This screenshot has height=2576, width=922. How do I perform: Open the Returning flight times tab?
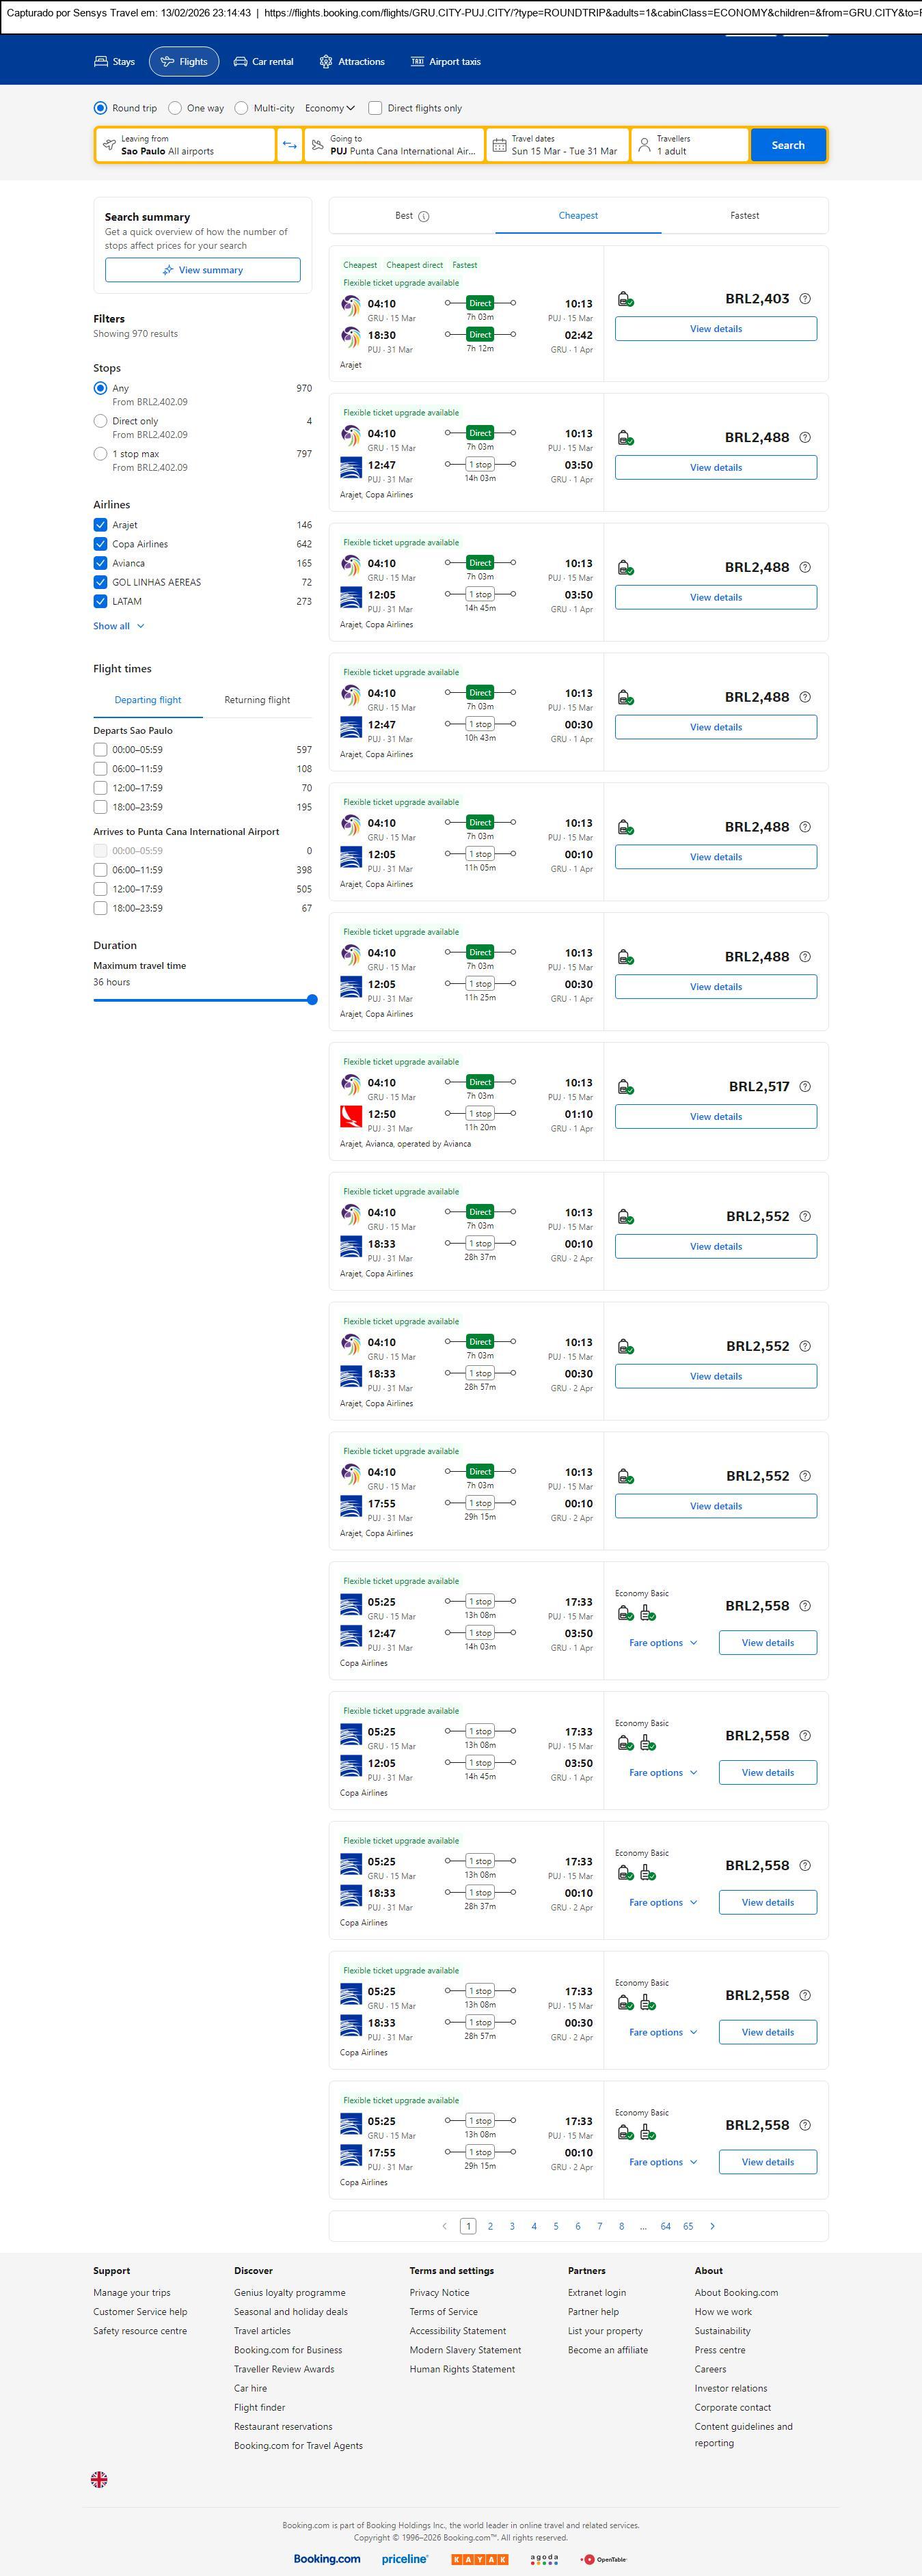pos(257,700)
